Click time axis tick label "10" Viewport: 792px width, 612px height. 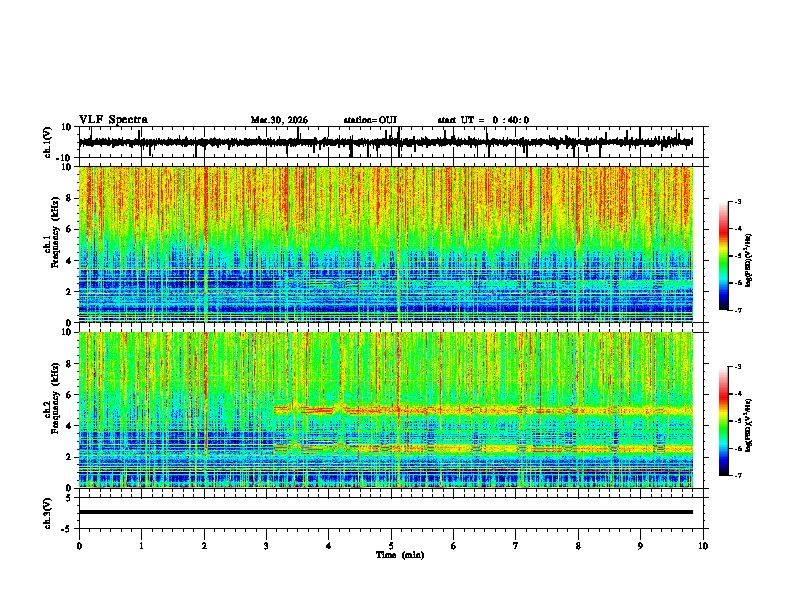tap(703, 546)
